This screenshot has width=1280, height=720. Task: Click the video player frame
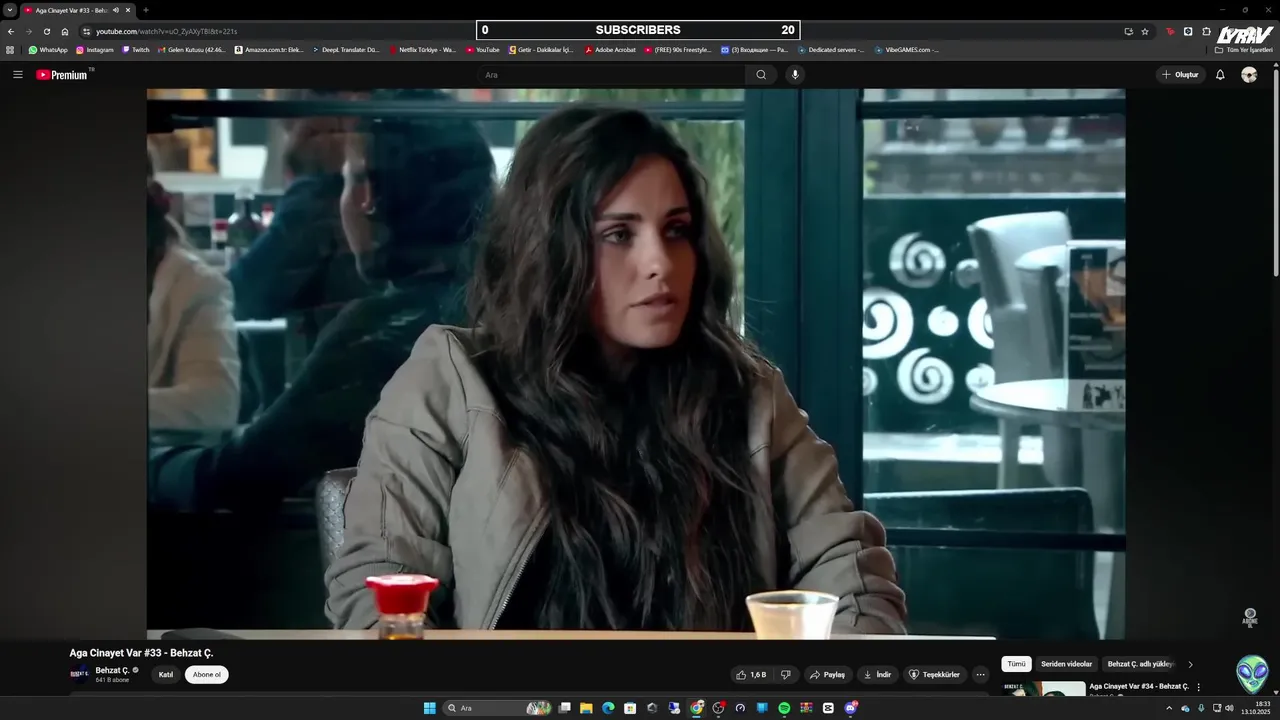[x=636, y=364]
